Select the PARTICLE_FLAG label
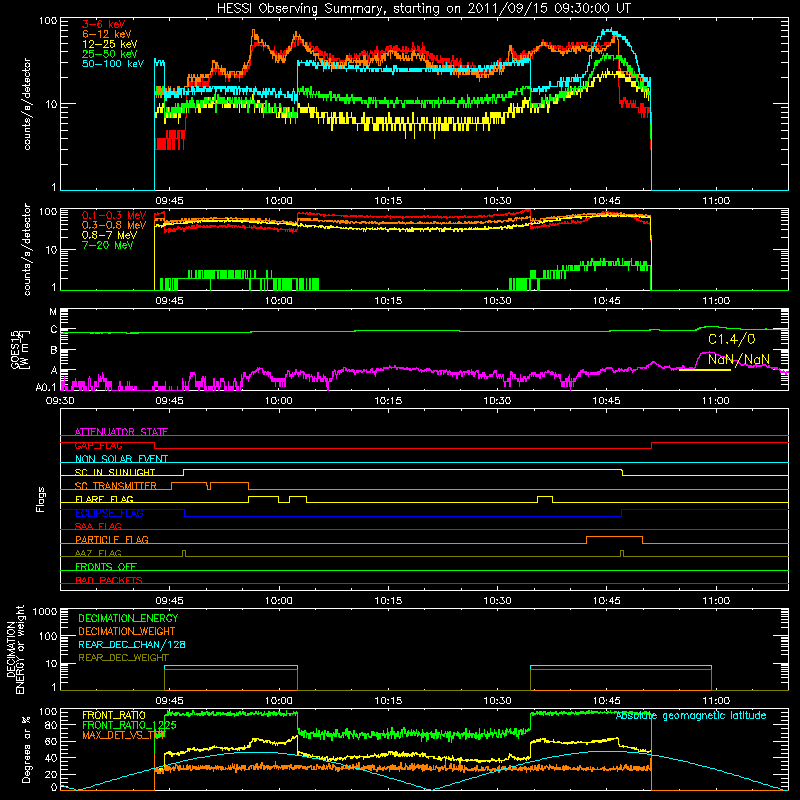This screenshot has width=800, height=800. [x=112, y=539]
